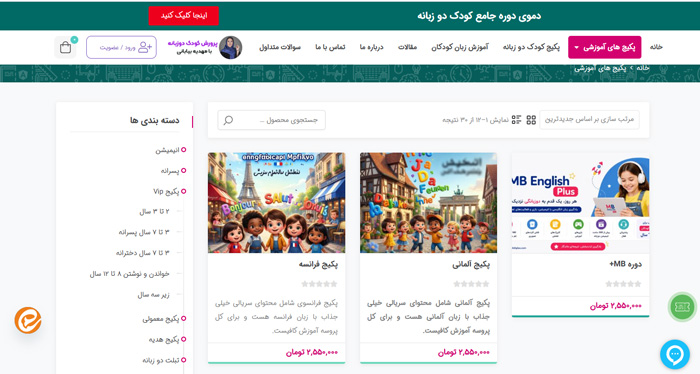Select تبلت دو زبانه category

click(x=161, y=360)
